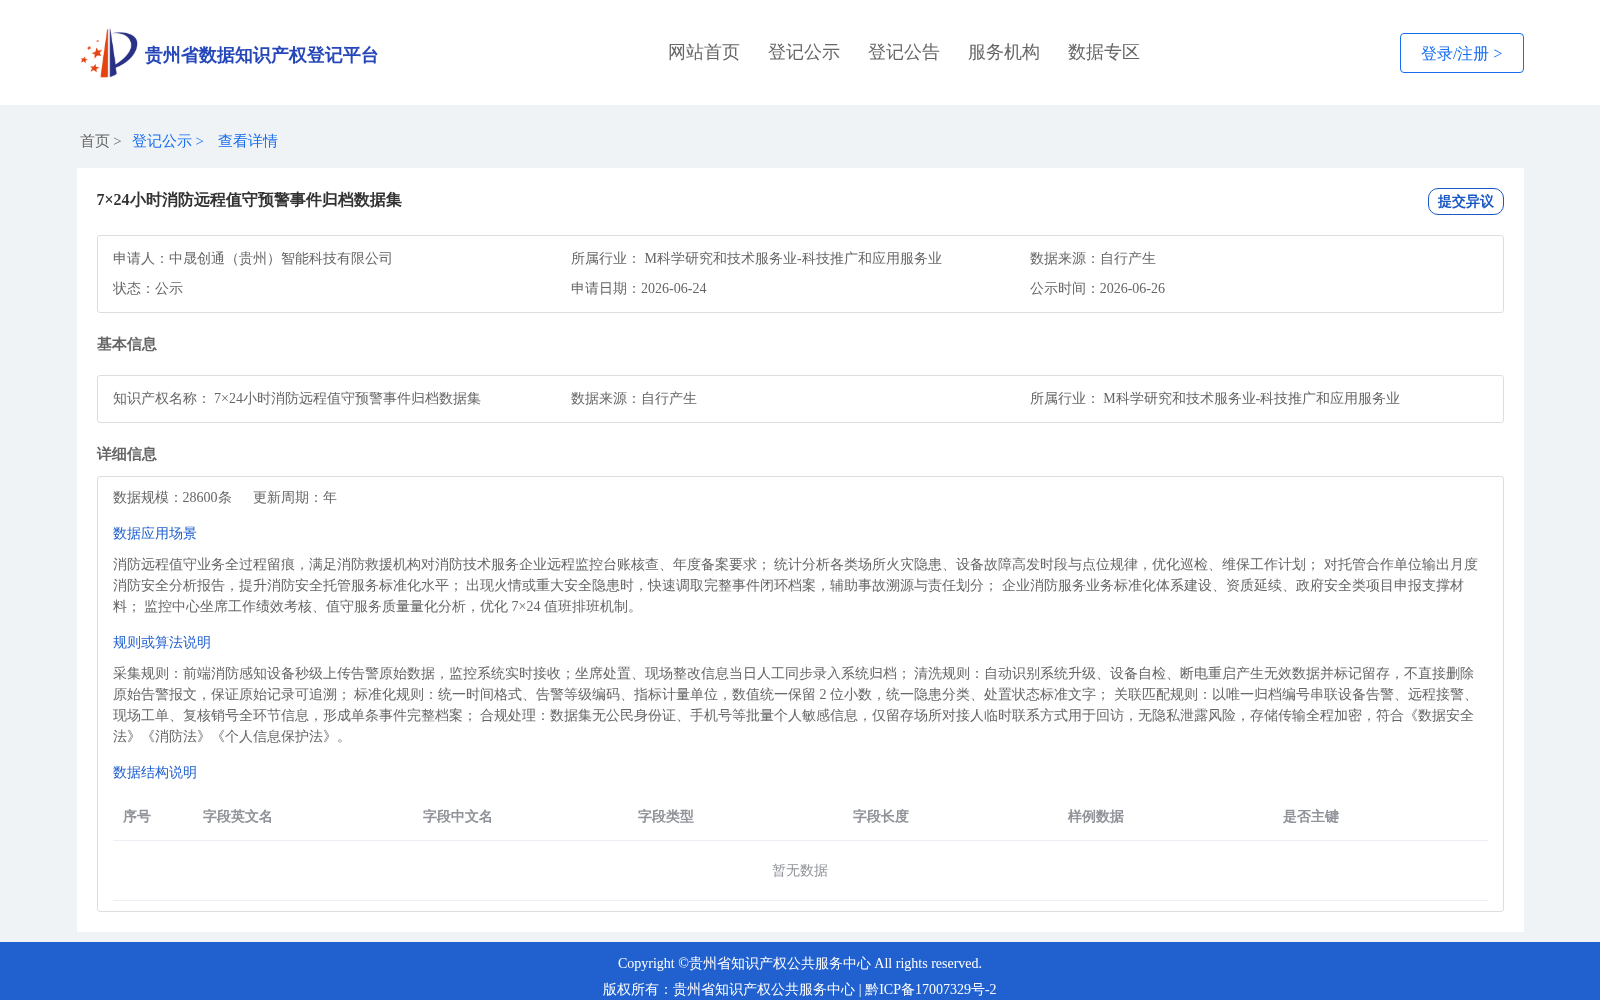This screenshot has width=1600, height=1000.
Task: Click 申请日期：2026-06-24
Action: [x=639, y=288]
